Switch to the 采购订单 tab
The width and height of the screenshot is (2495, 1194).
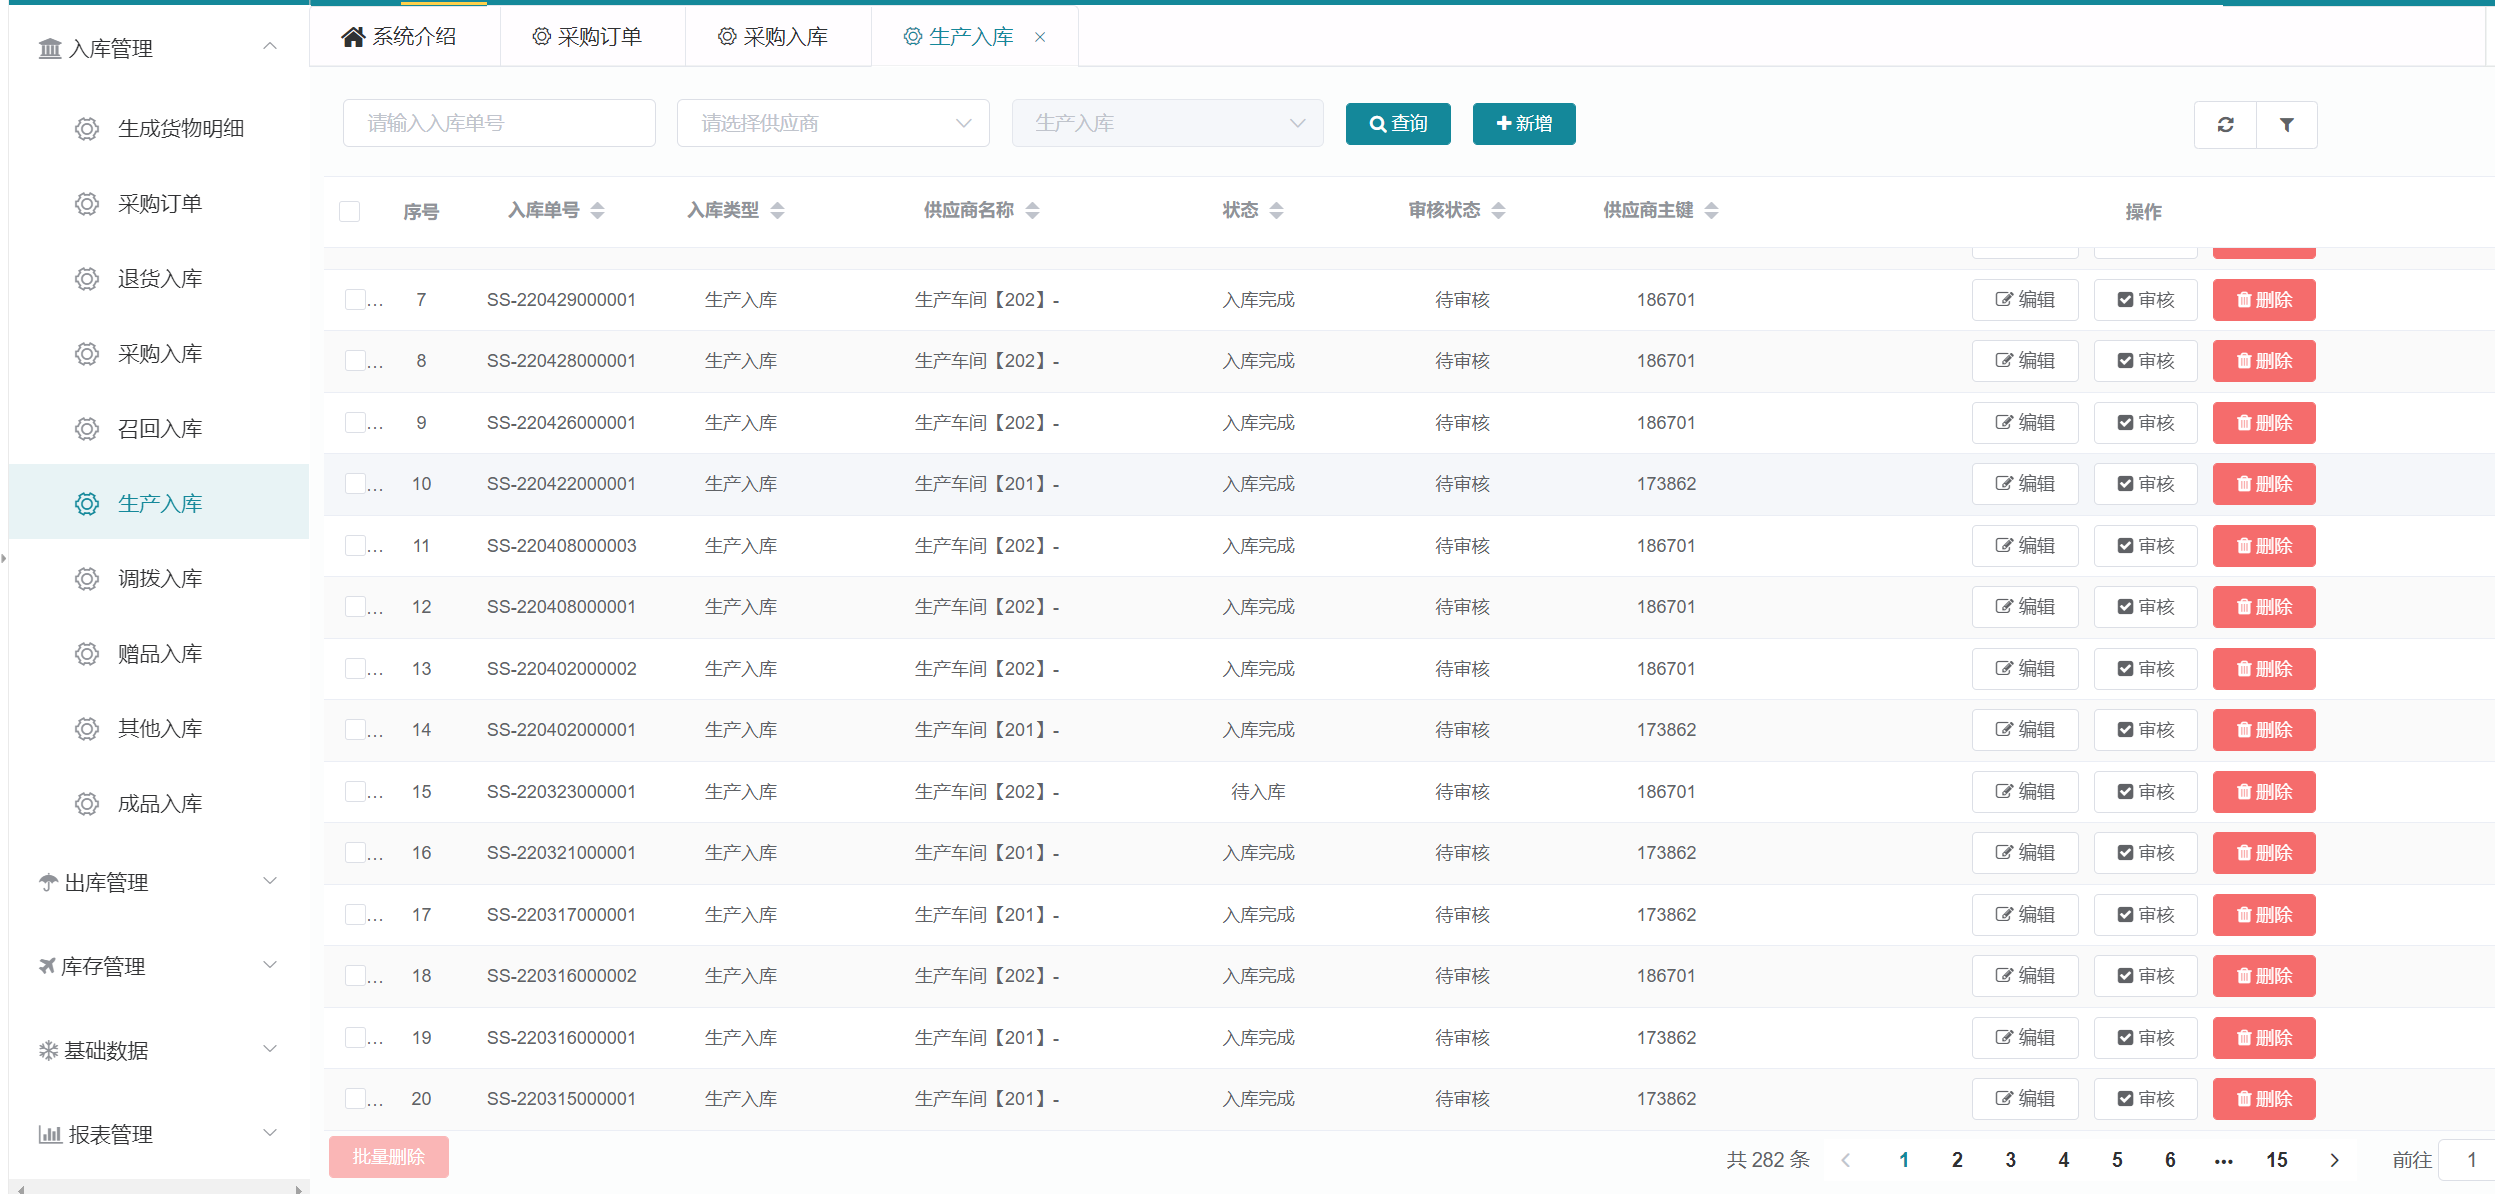[x=592, y=37]
